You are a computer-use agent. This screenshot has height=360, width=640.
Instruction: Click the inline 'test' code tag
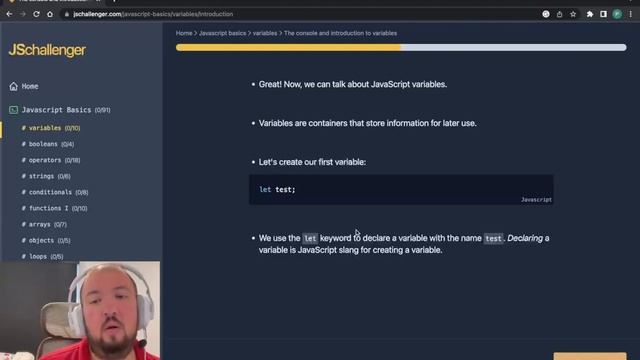tap(493, 238)
